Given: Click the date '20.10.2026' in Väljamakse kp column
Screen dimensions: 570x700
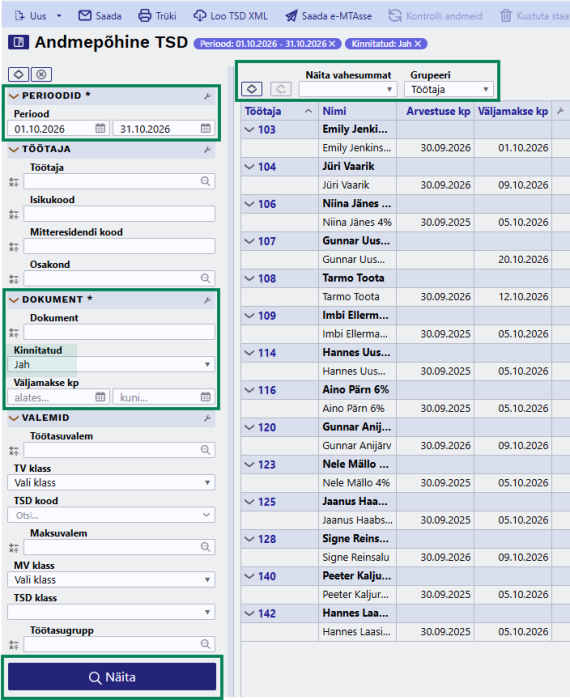Looking at the screenshot, I should coord(523,259).
